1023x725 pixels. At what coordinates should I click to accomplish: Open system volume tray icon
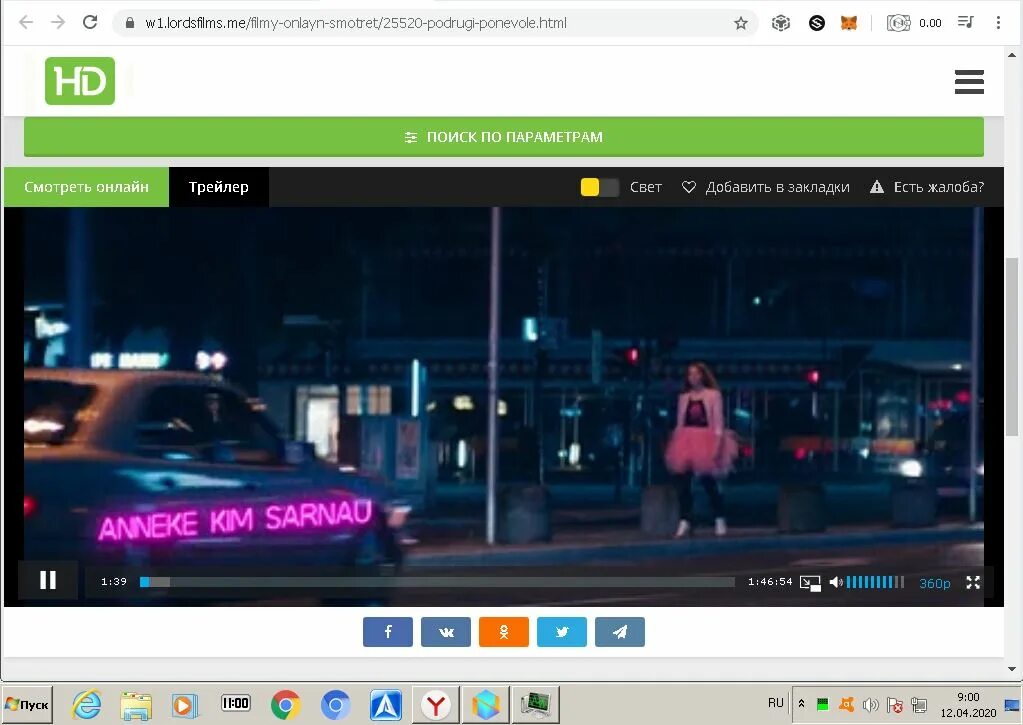[870, 705]
